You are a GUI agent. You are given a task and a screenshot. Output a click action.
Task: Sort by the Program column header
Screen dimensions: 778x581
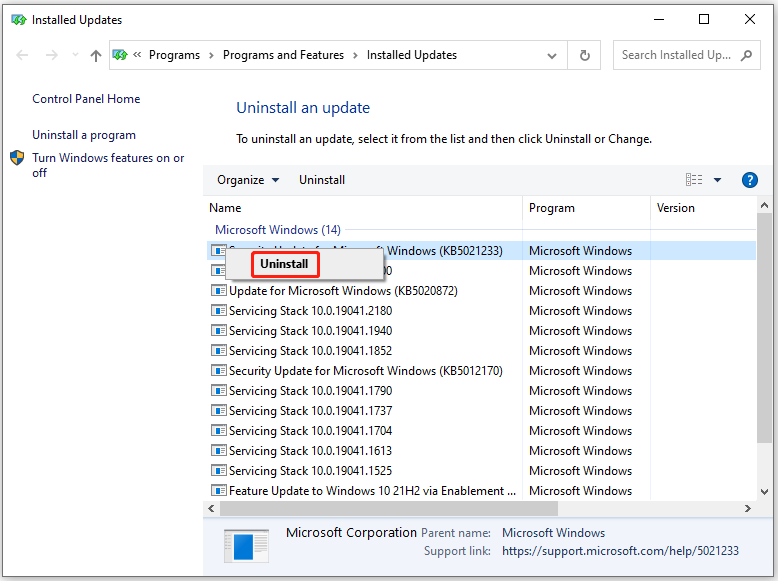586,208
